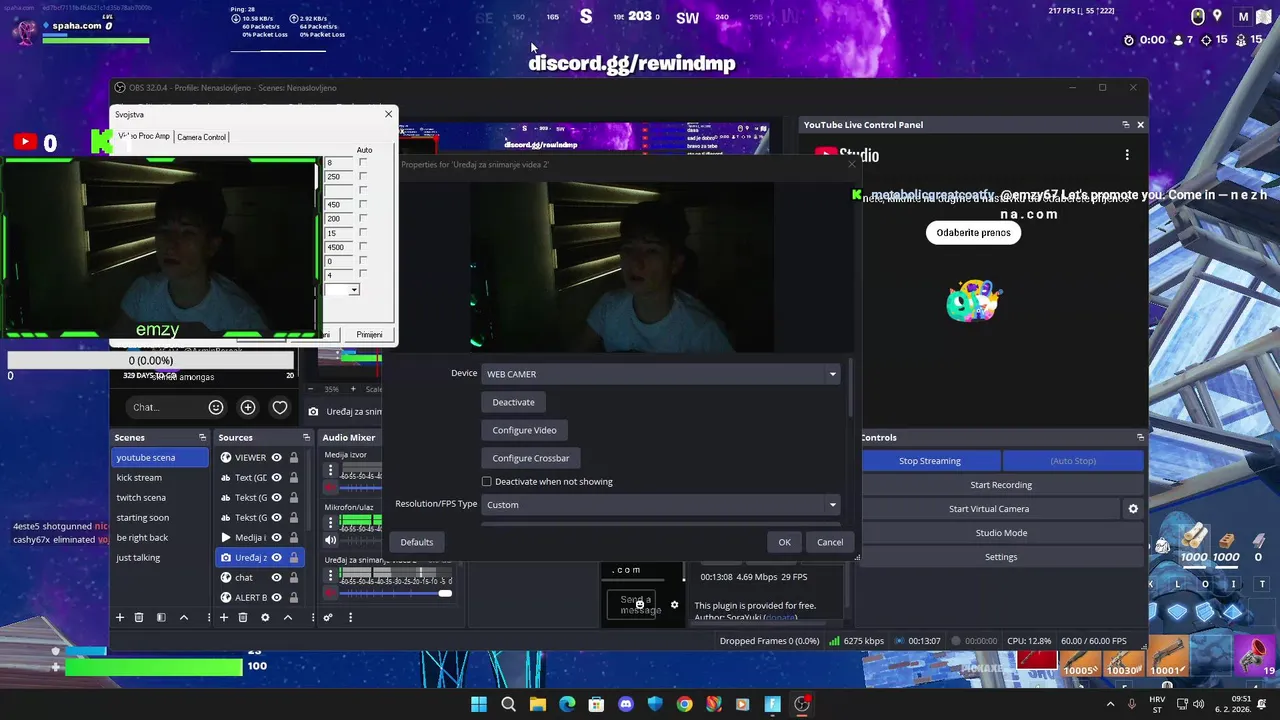Toggle visibility of Text (GD source
The image size is (1280, 720).
click(x=277, y=477)
